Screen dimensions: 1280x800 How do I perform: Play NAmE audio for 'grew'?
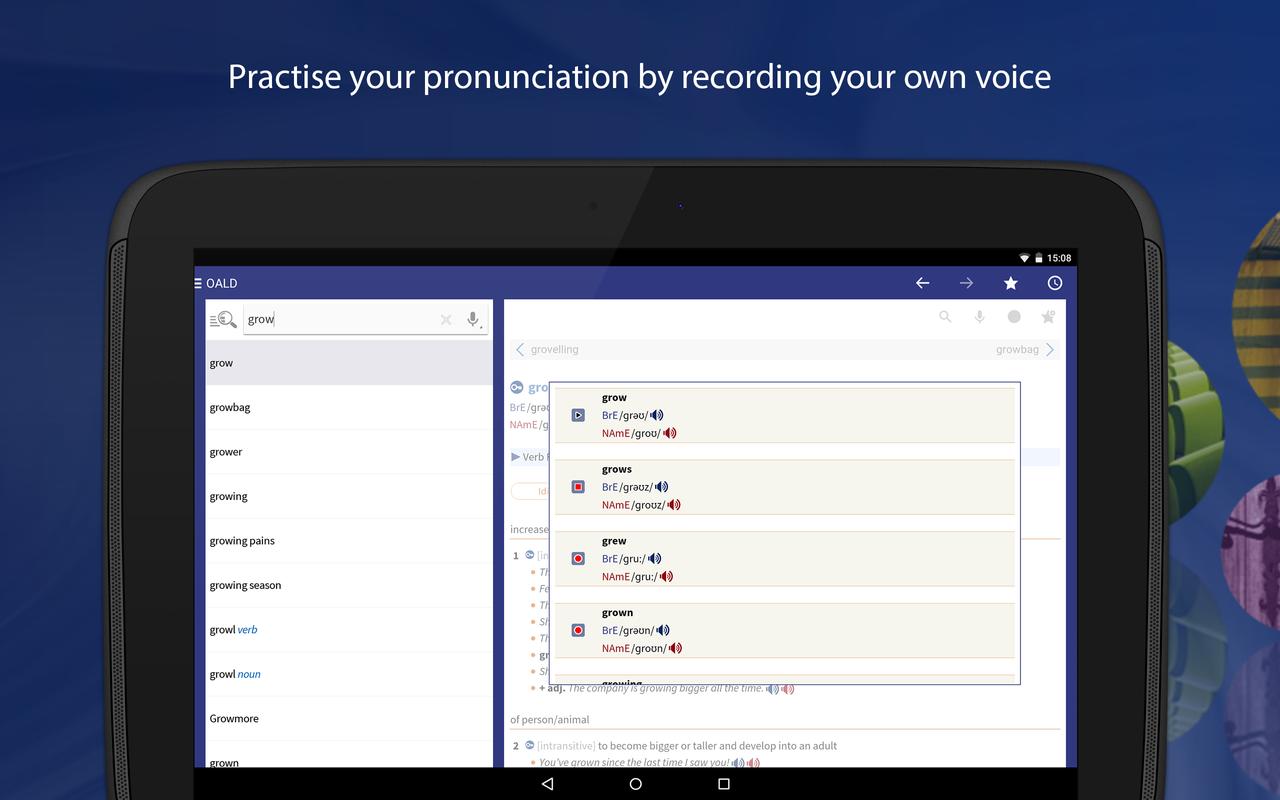667,576
